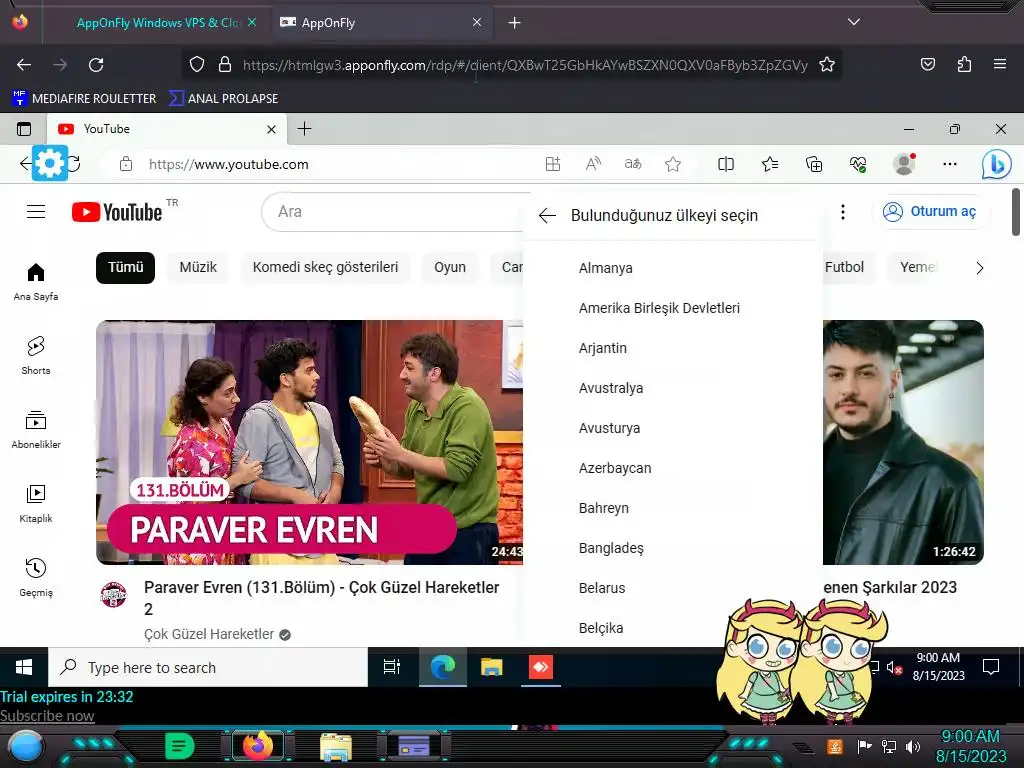Screen dimensions: 1024x768
Task: Open Firefox extensions icon
Action: [x=964, y=65]
